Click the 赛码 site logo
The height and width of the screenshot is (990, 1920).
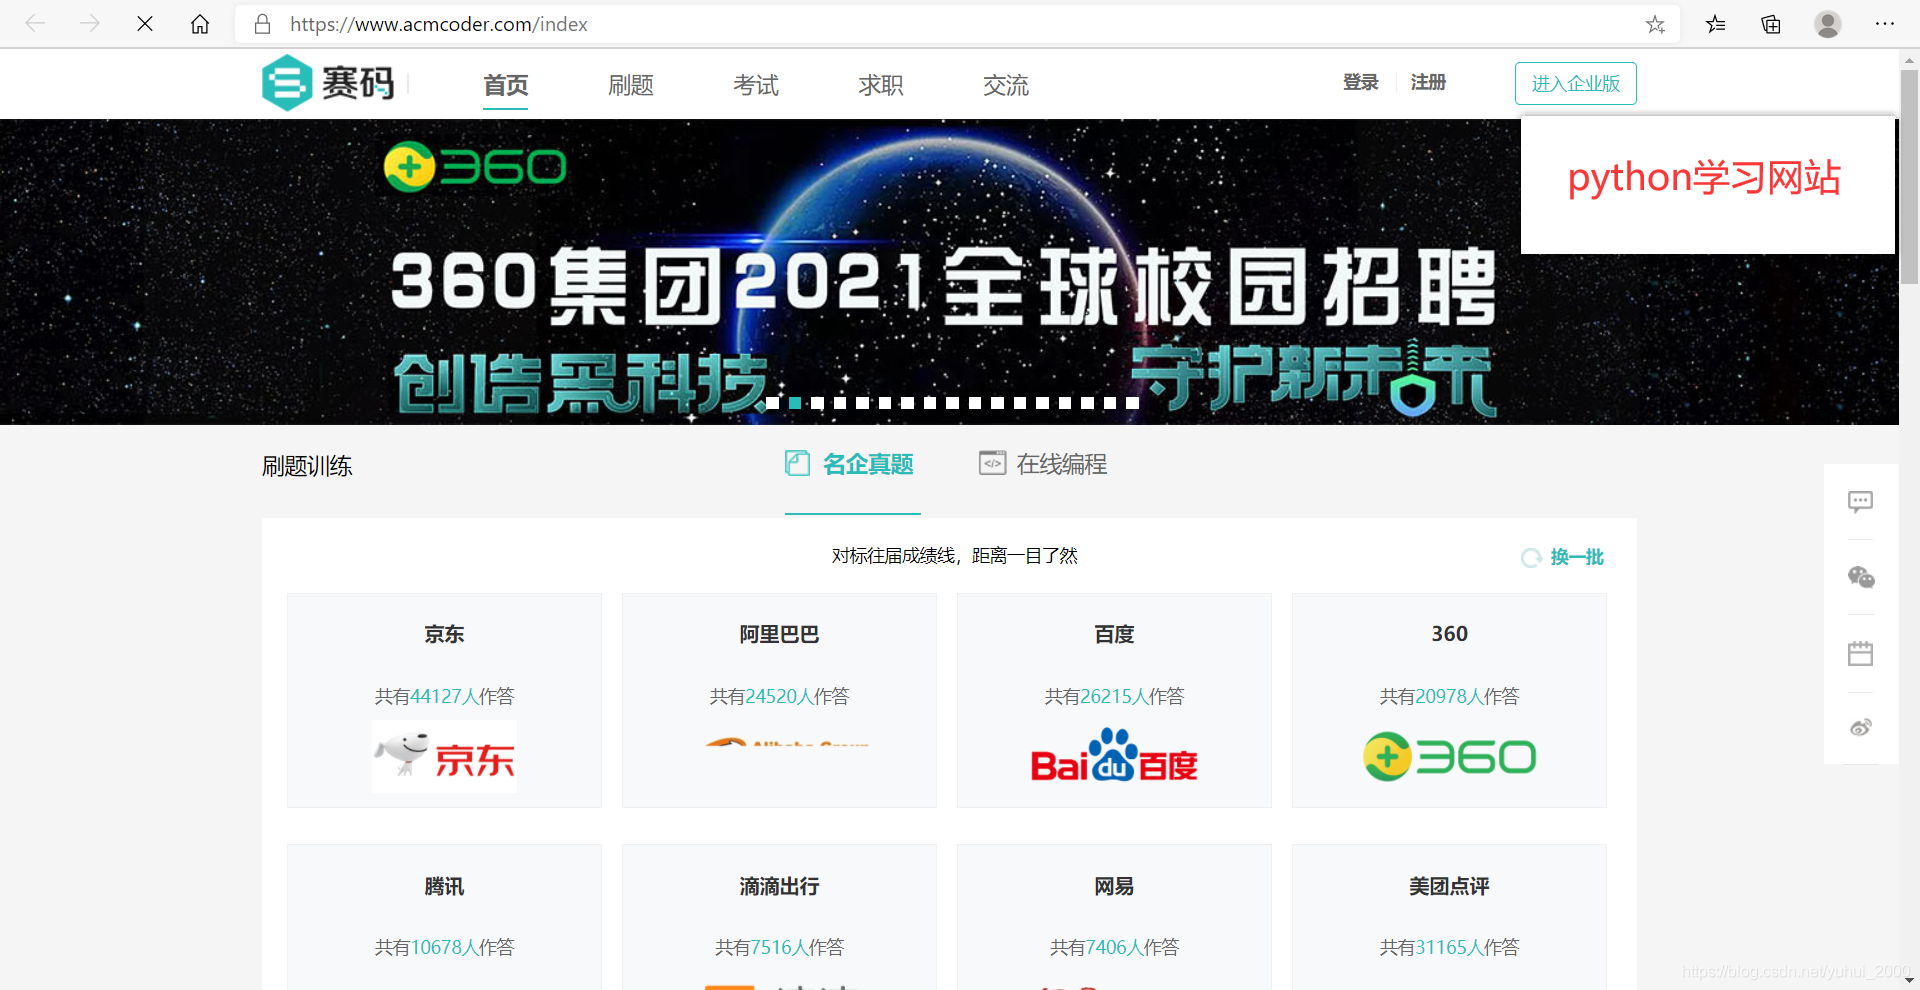point(328,83)
